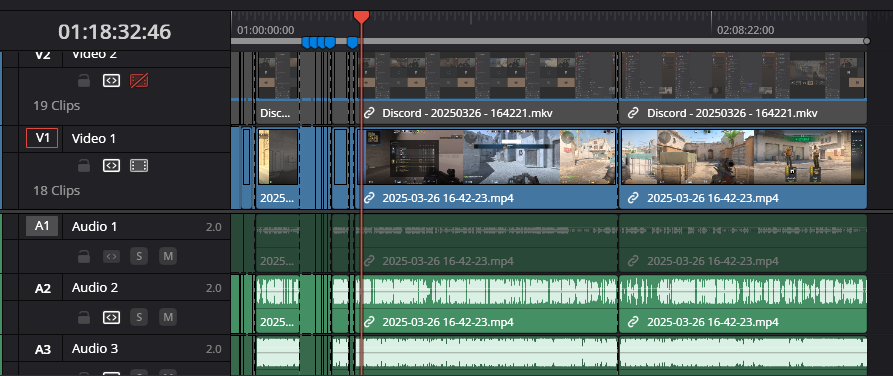Select the last A1 audio clip
893x376 pixels.
point(743,243)
